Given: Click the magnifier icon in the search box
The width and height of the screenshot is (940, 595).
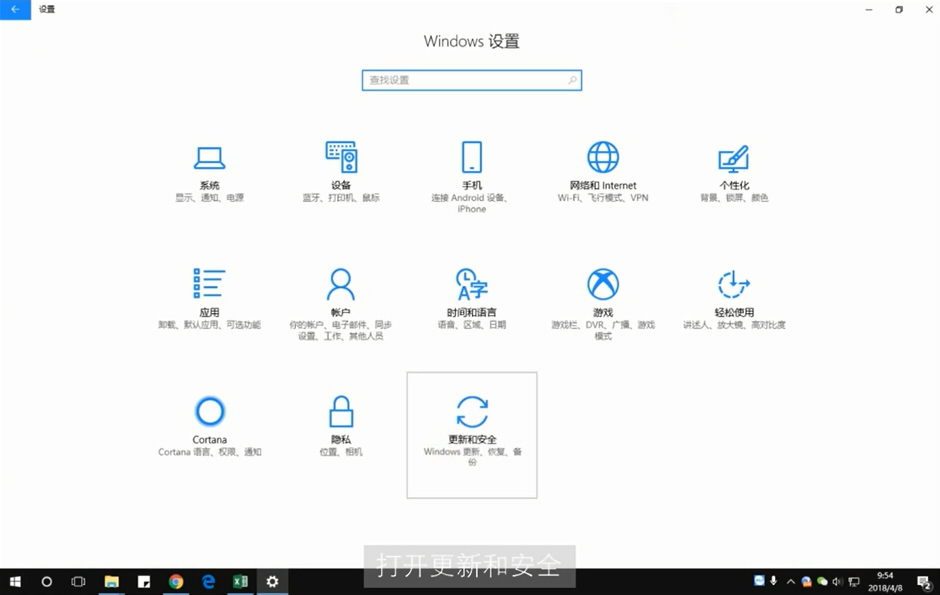Looking at the screenshot, I should (572, 80).
